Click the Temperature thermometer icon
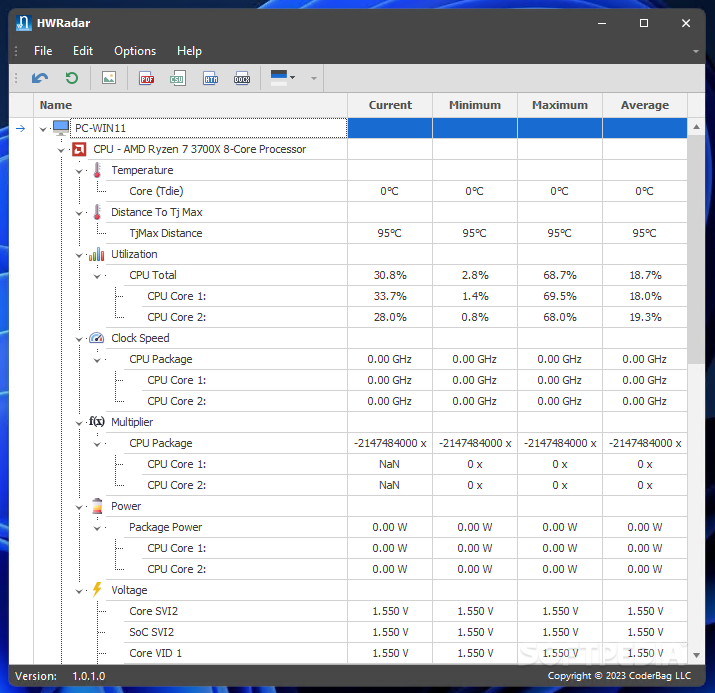Screen dimensions: 715x693 click(x=97, y=170)
